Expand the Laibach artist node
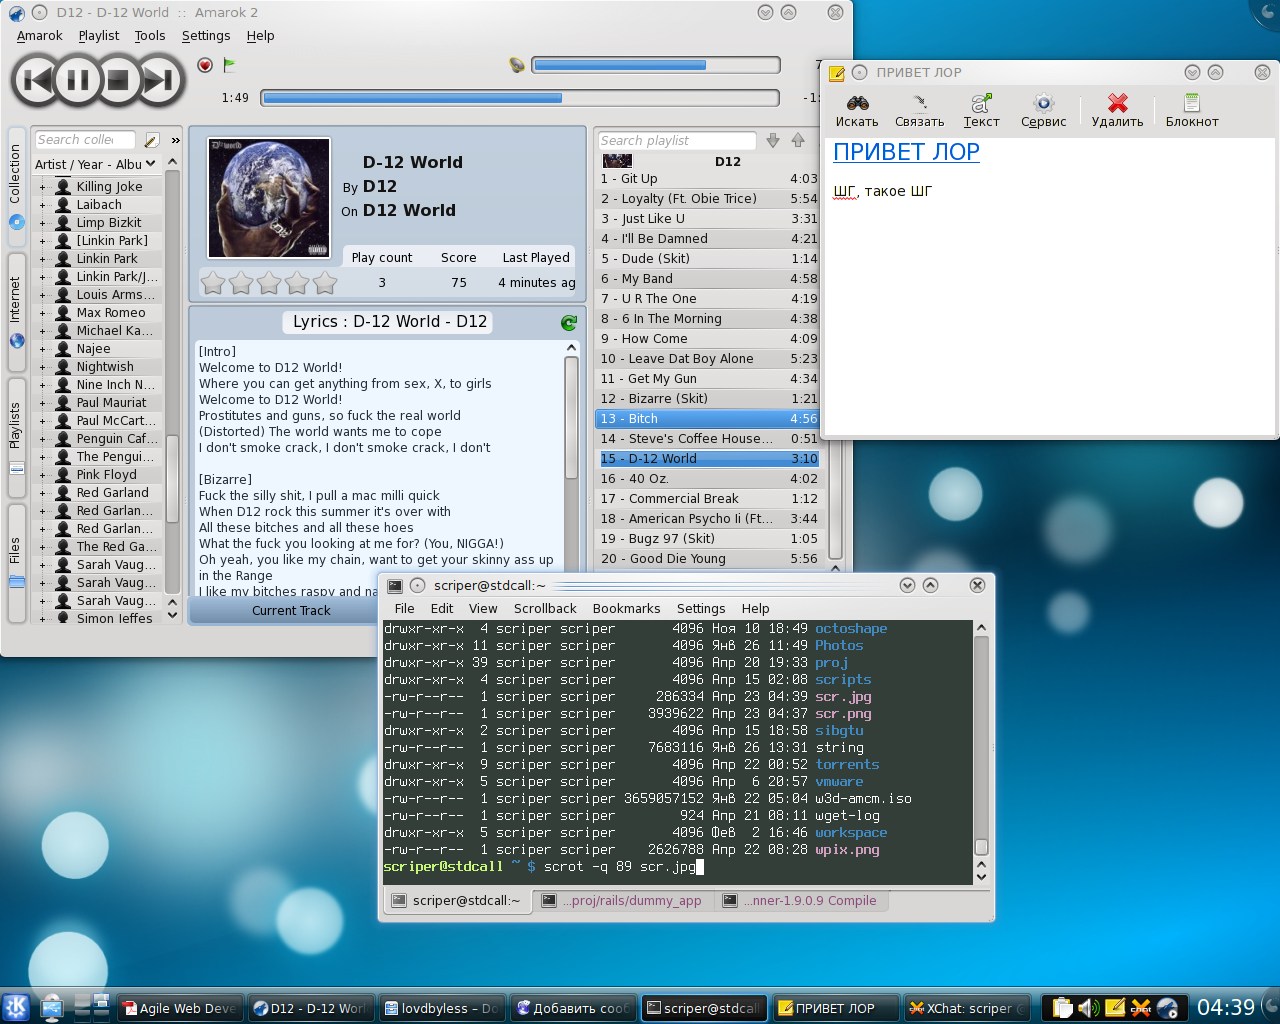Viewport: 1280px width, 1024px height. pos(42,205)
